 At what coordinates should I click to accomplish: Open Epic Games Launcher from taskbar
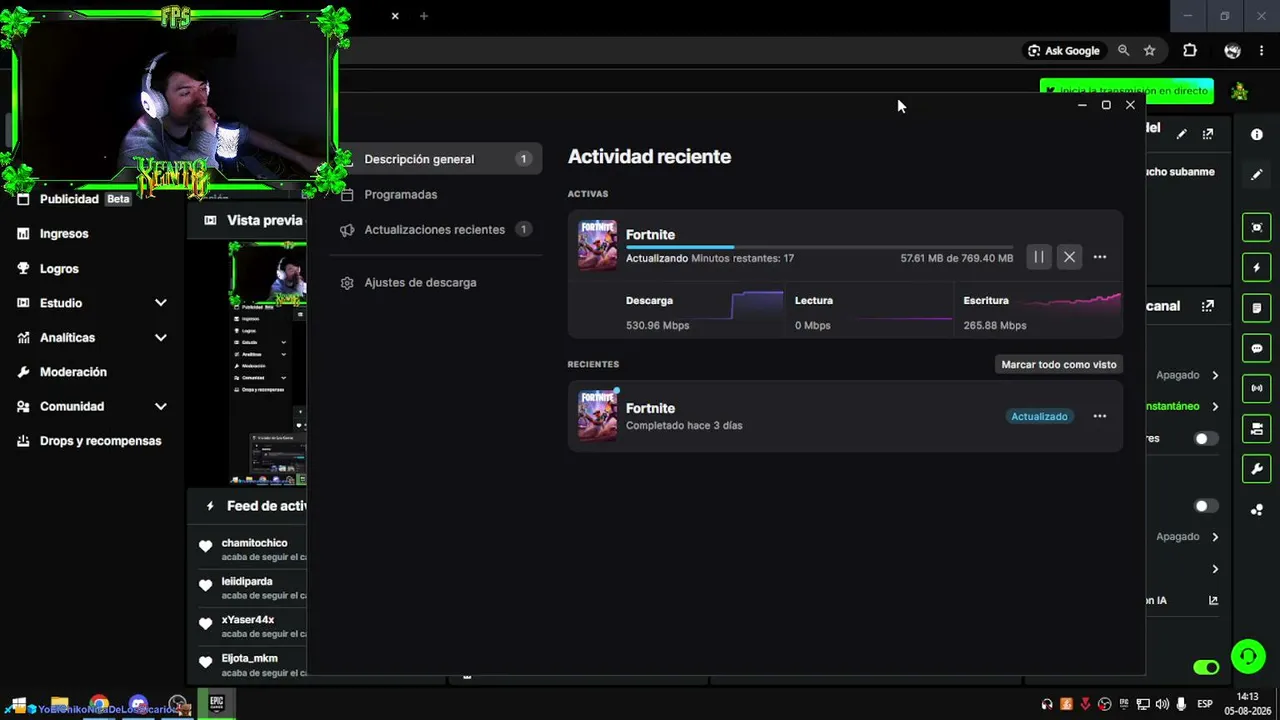(x=216, y=704)
